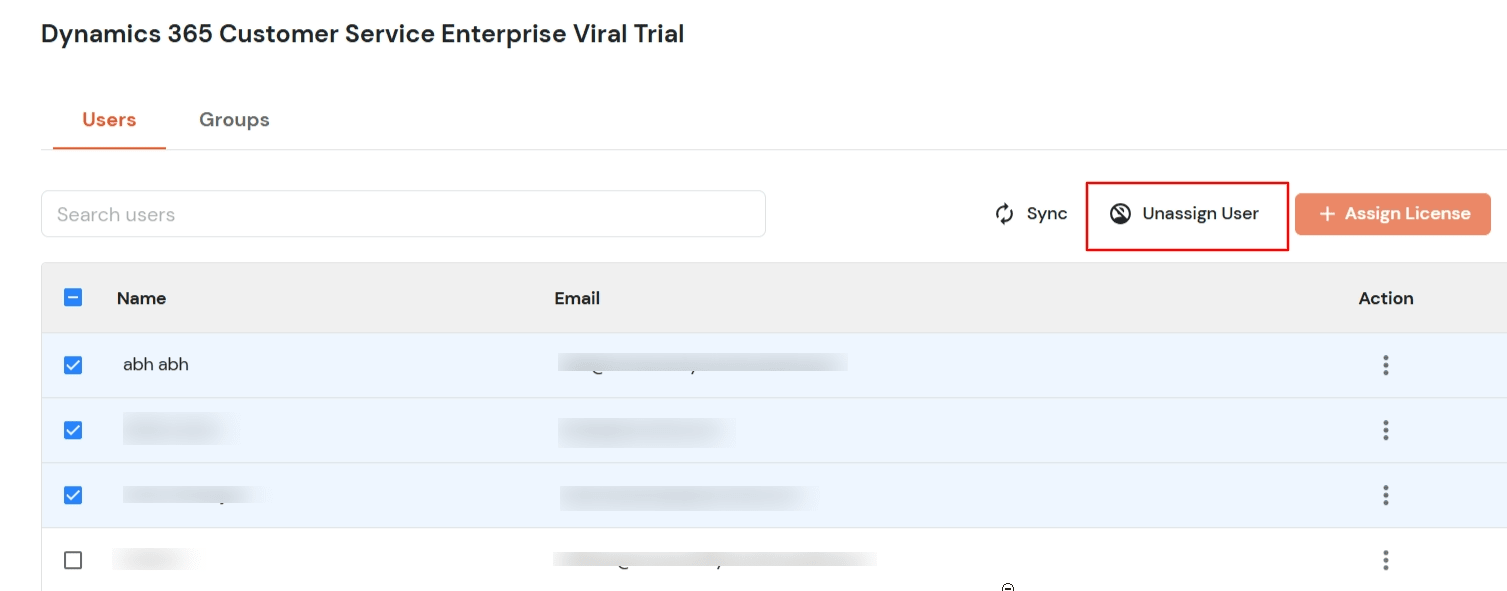Select the Users tab
1507x591 pixels.
(x=108, y=119)
